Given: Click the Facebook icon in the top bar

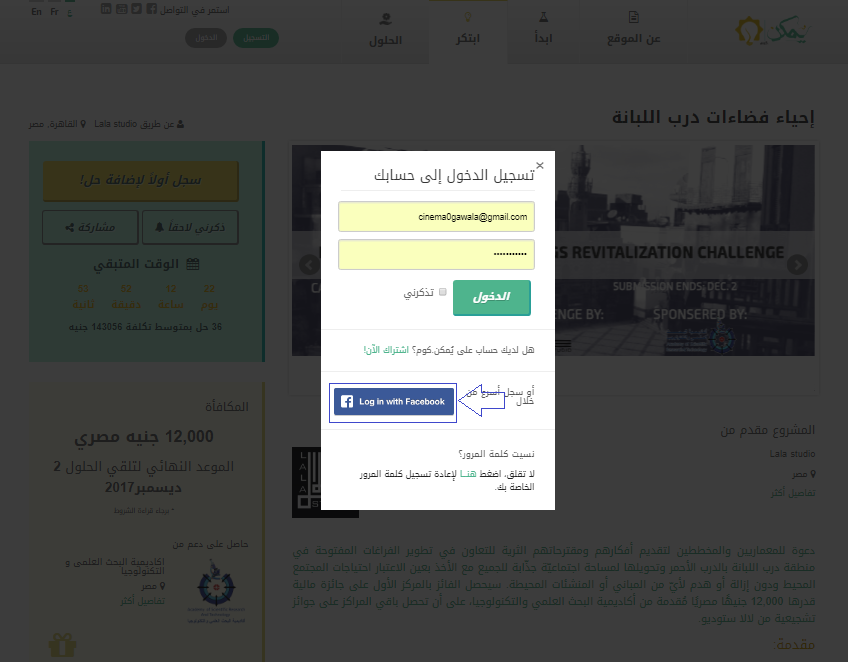Looking at the screenshot, I should tap(150, 9).
